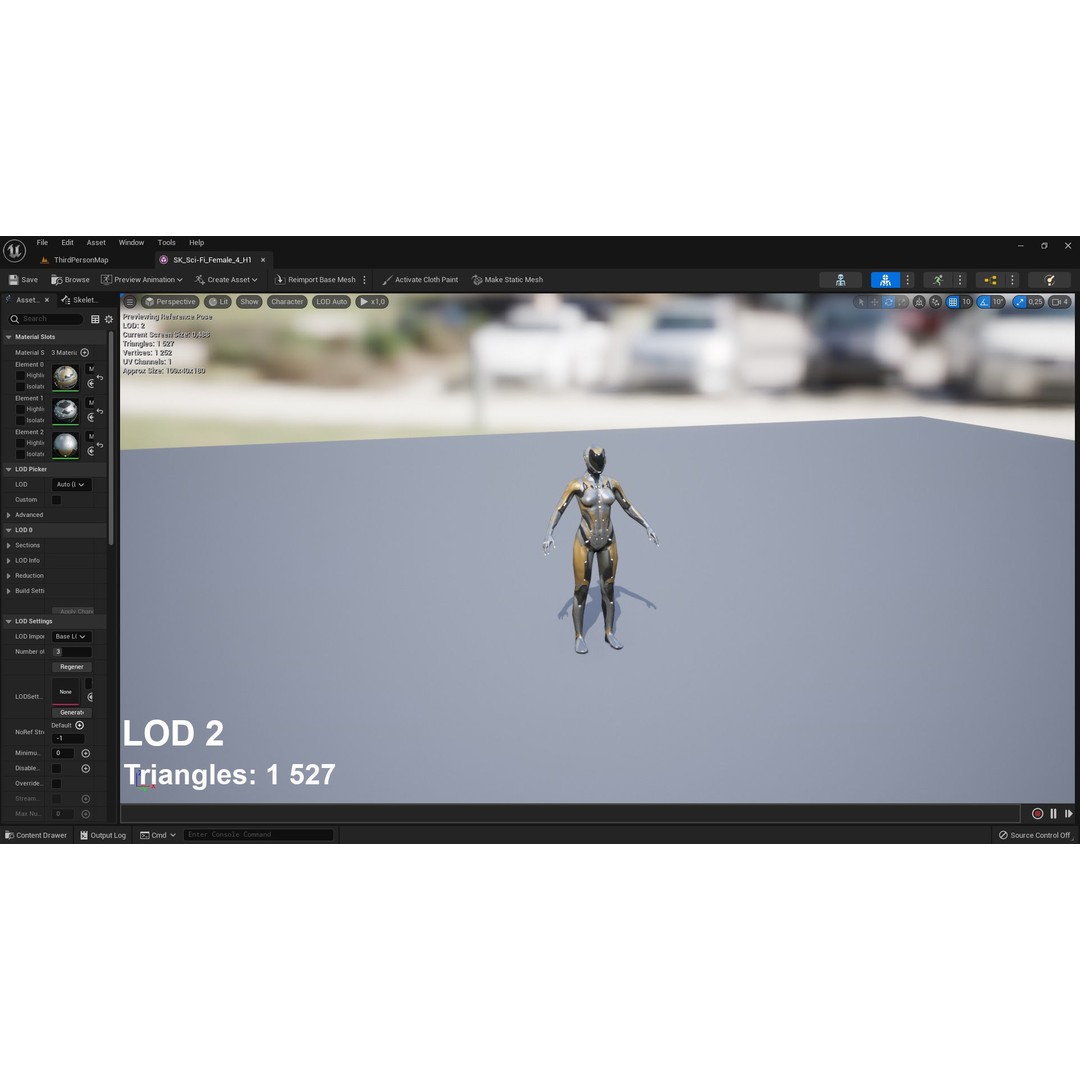Open the LOD Auto viewport menu
This screenshot has width=1080, height=1080.
pos(332,302)
